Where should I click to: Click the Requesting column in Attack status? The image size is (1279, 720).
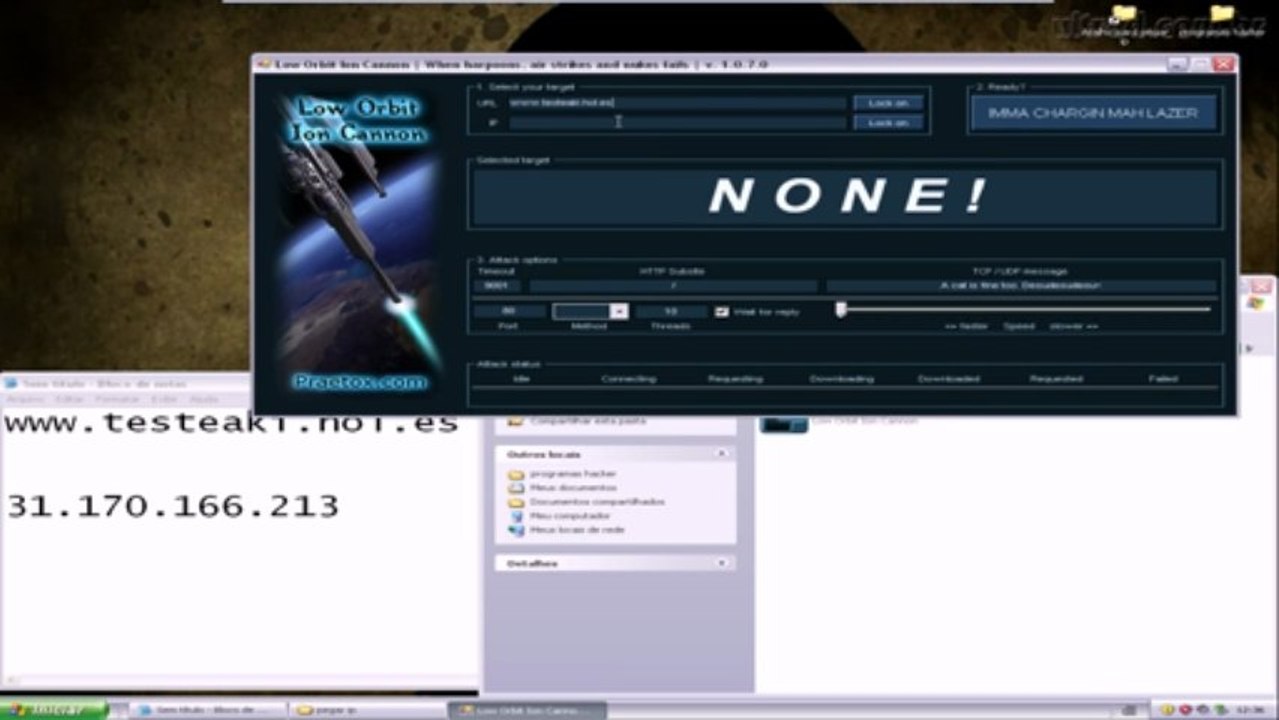click(x=735, y=379)
